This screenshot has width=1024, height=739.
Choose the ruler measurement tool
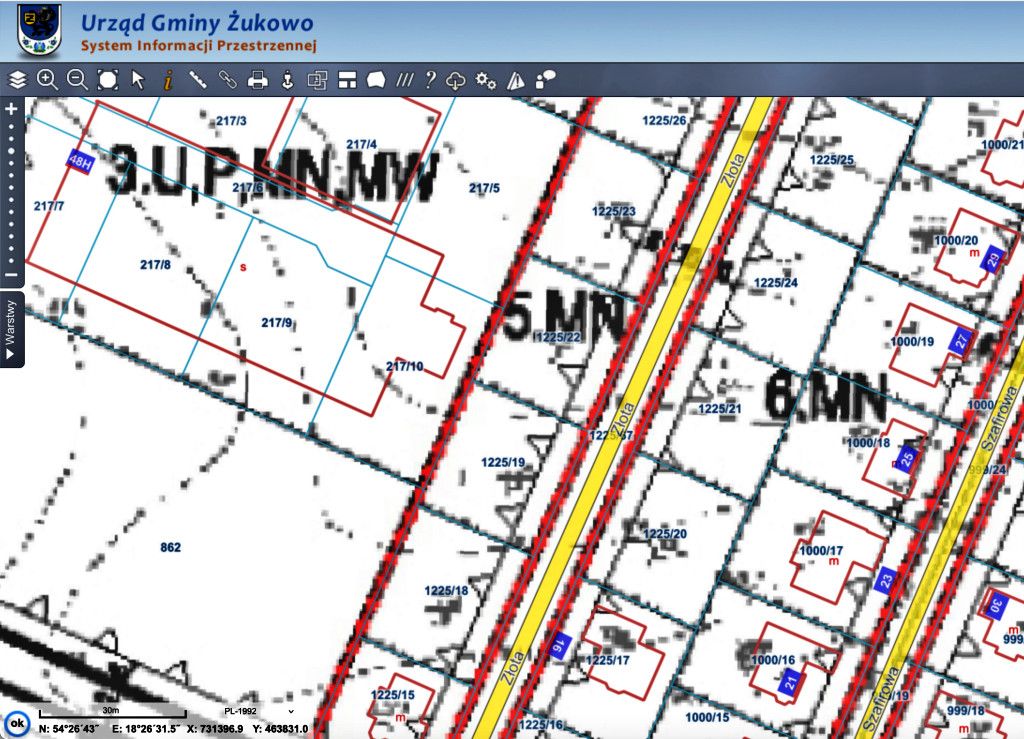(198, 80)
